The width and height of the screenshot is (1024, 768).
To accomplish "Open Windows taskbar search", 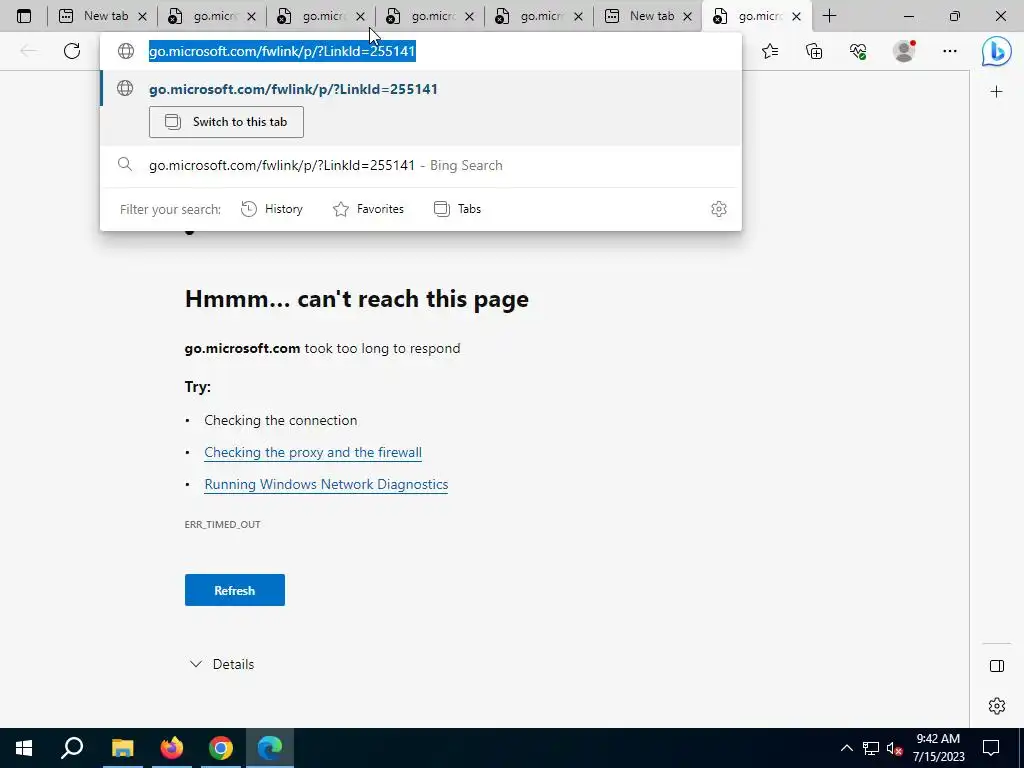I will [x=72, y=748].
